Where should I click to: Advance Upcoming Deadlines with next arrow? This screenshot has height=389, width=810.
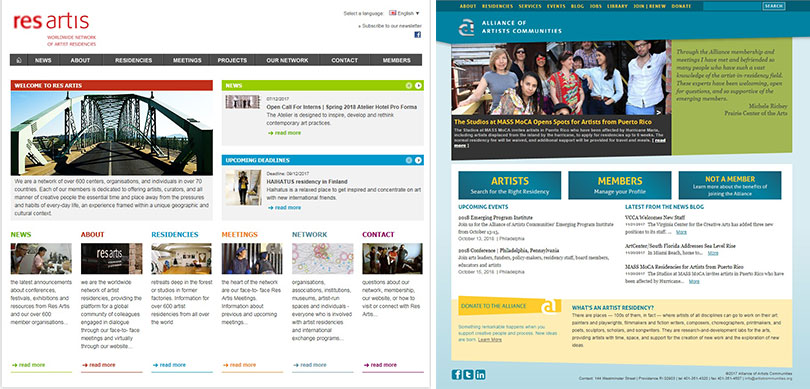click(418, 160)
